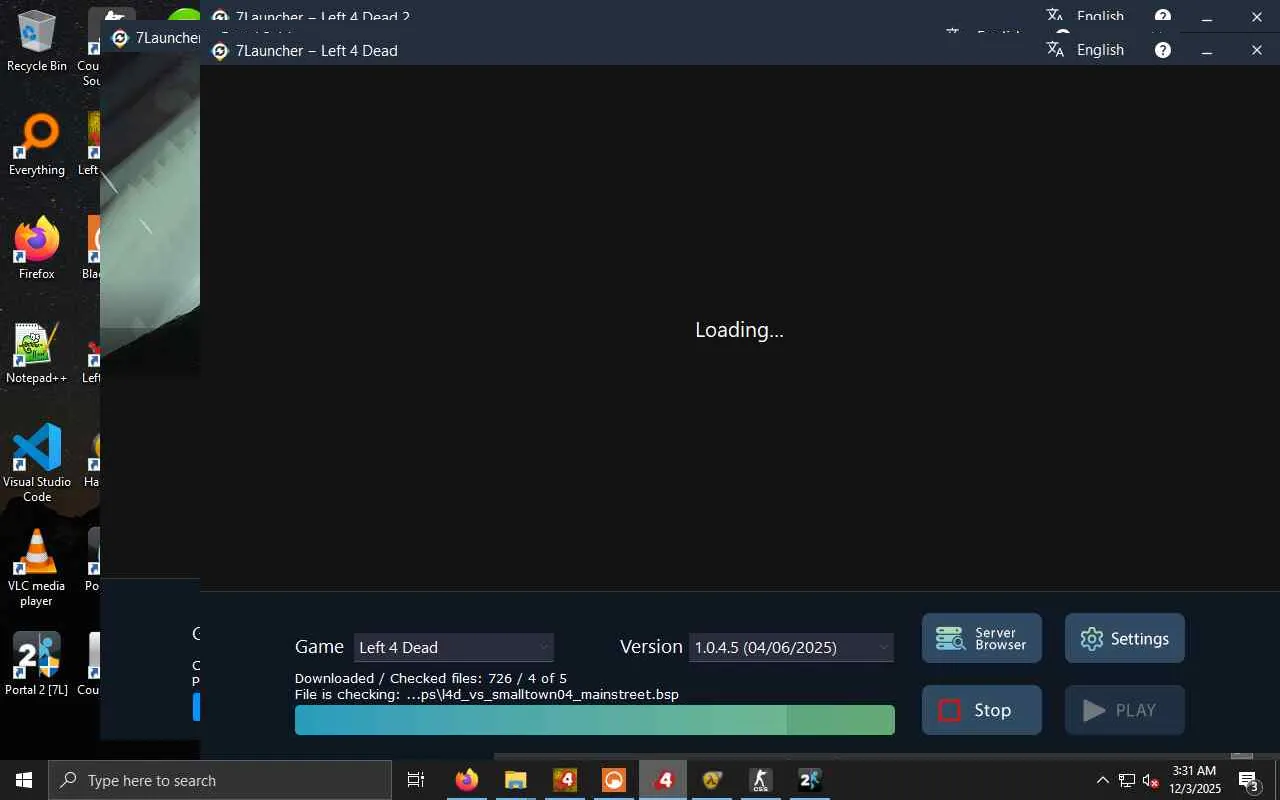
Task: Open launcher Settings
Action: coord(1125,638)
